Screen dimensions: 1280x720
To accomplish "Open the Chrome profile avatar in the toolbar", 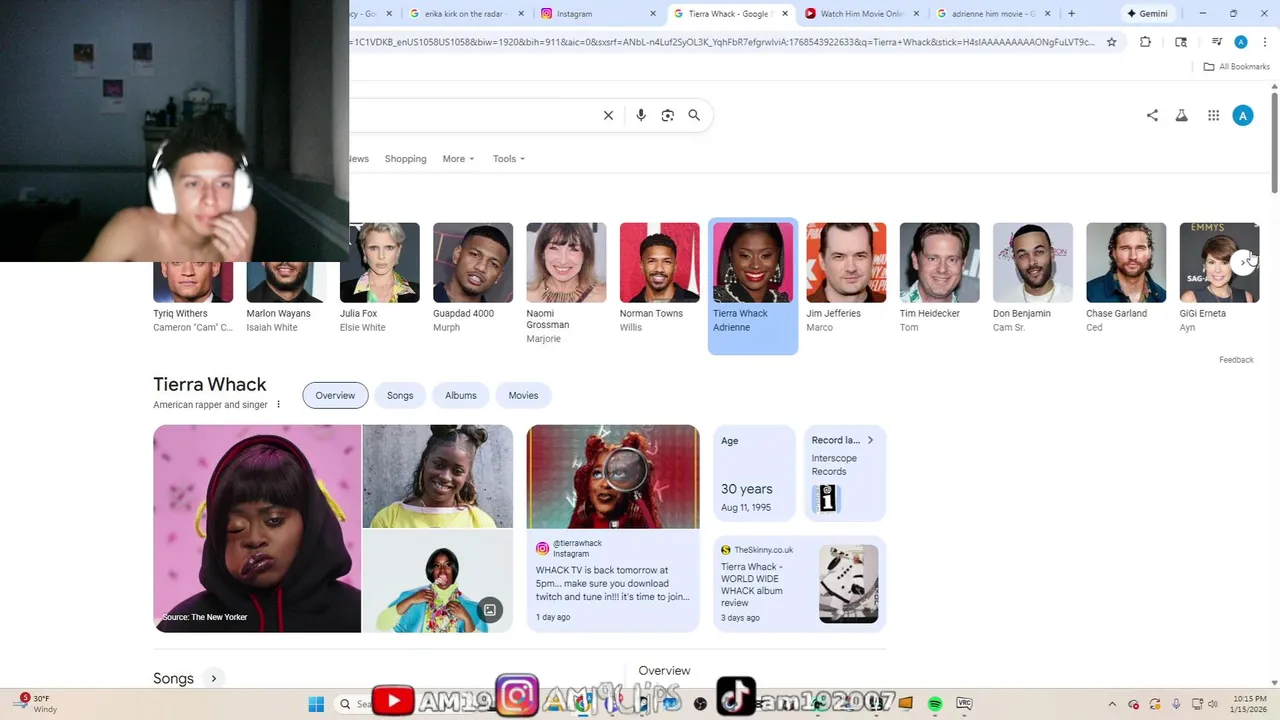I will 1241,42.
